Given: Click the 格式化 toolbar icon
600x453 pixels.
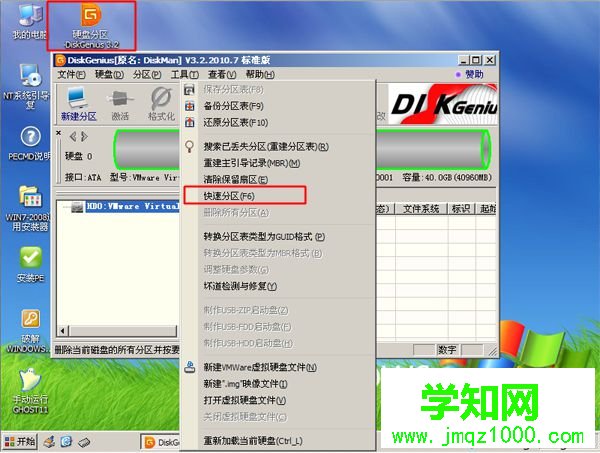Looking at the screenshot, I should 161,104.
